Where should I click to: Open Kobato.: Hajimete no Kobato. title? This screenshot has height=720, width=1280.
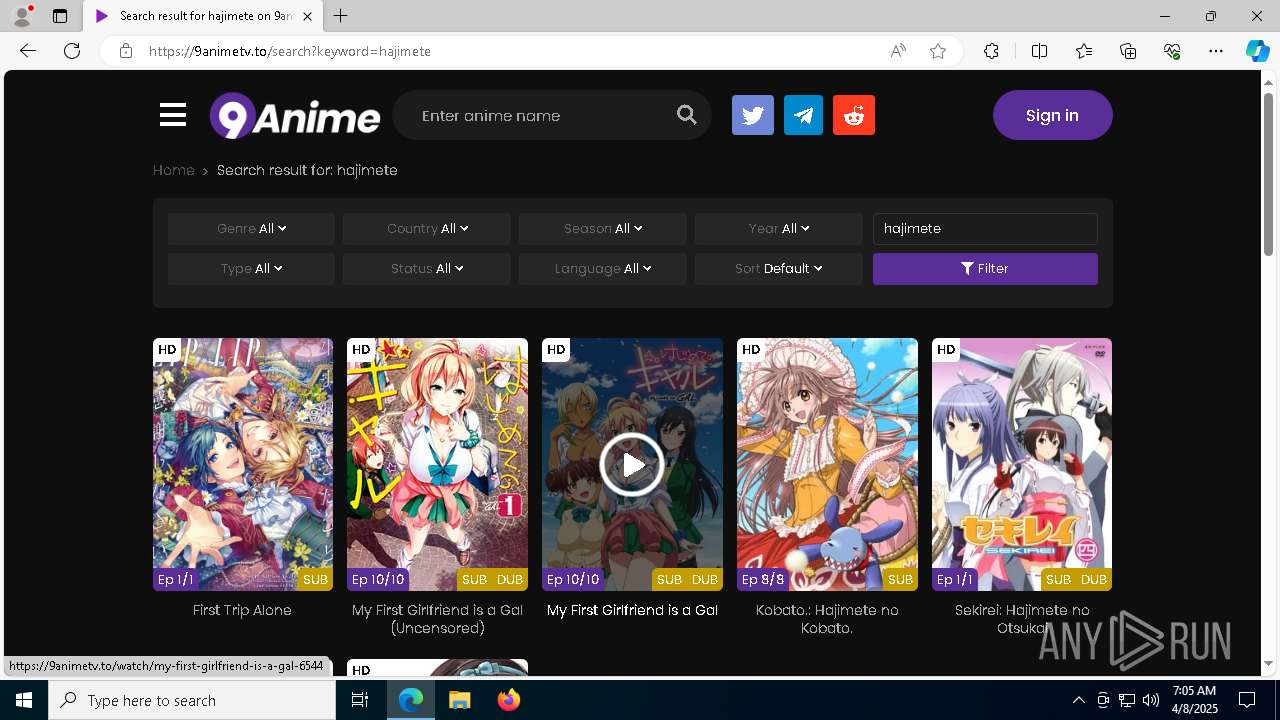click(827, 619)
